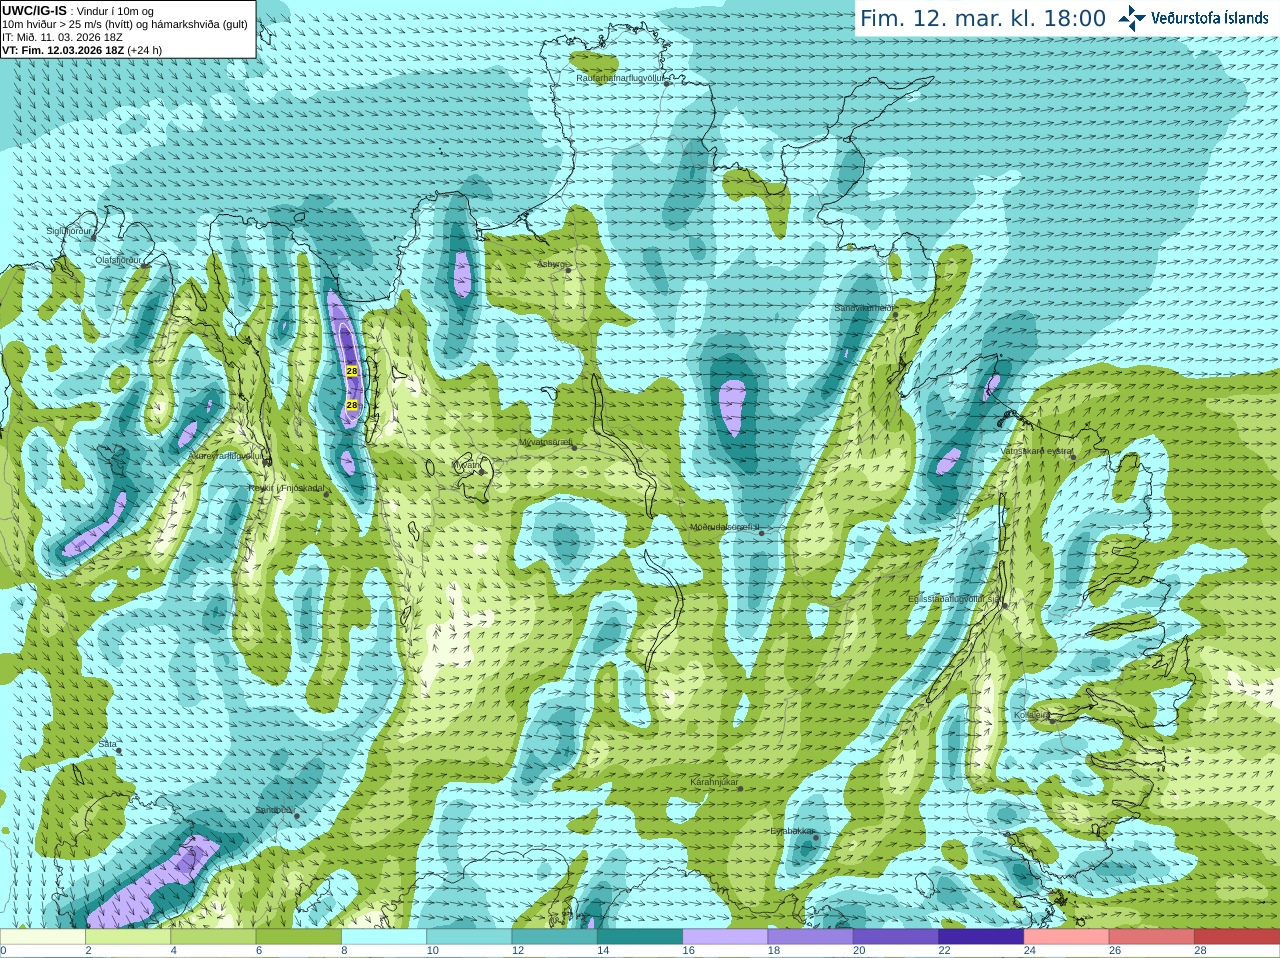
Task: Click the 0–2 m/s legend color
Action: tap(44, 937)
